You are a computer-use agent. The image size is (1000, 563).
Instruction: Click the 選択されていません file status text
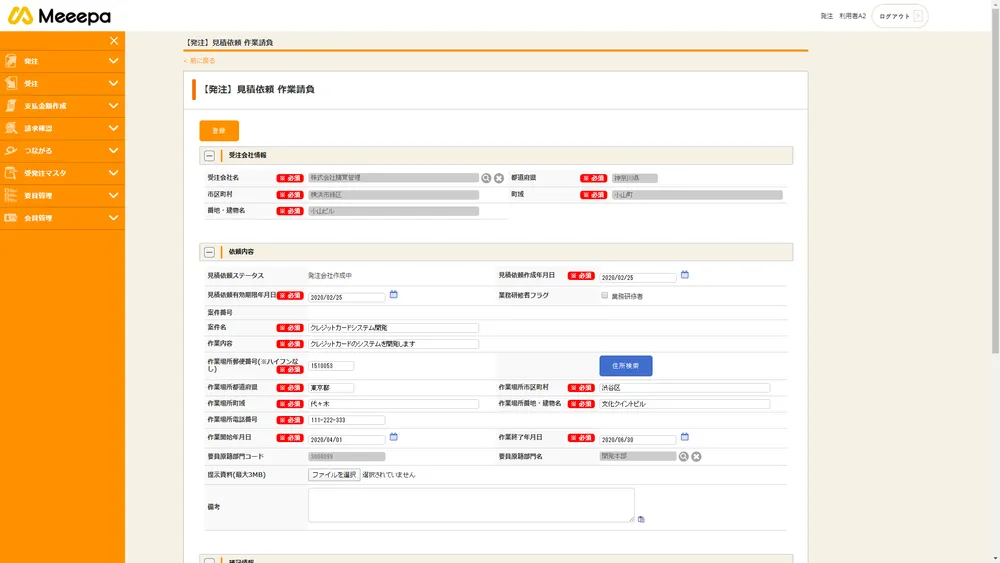[388, 474]
